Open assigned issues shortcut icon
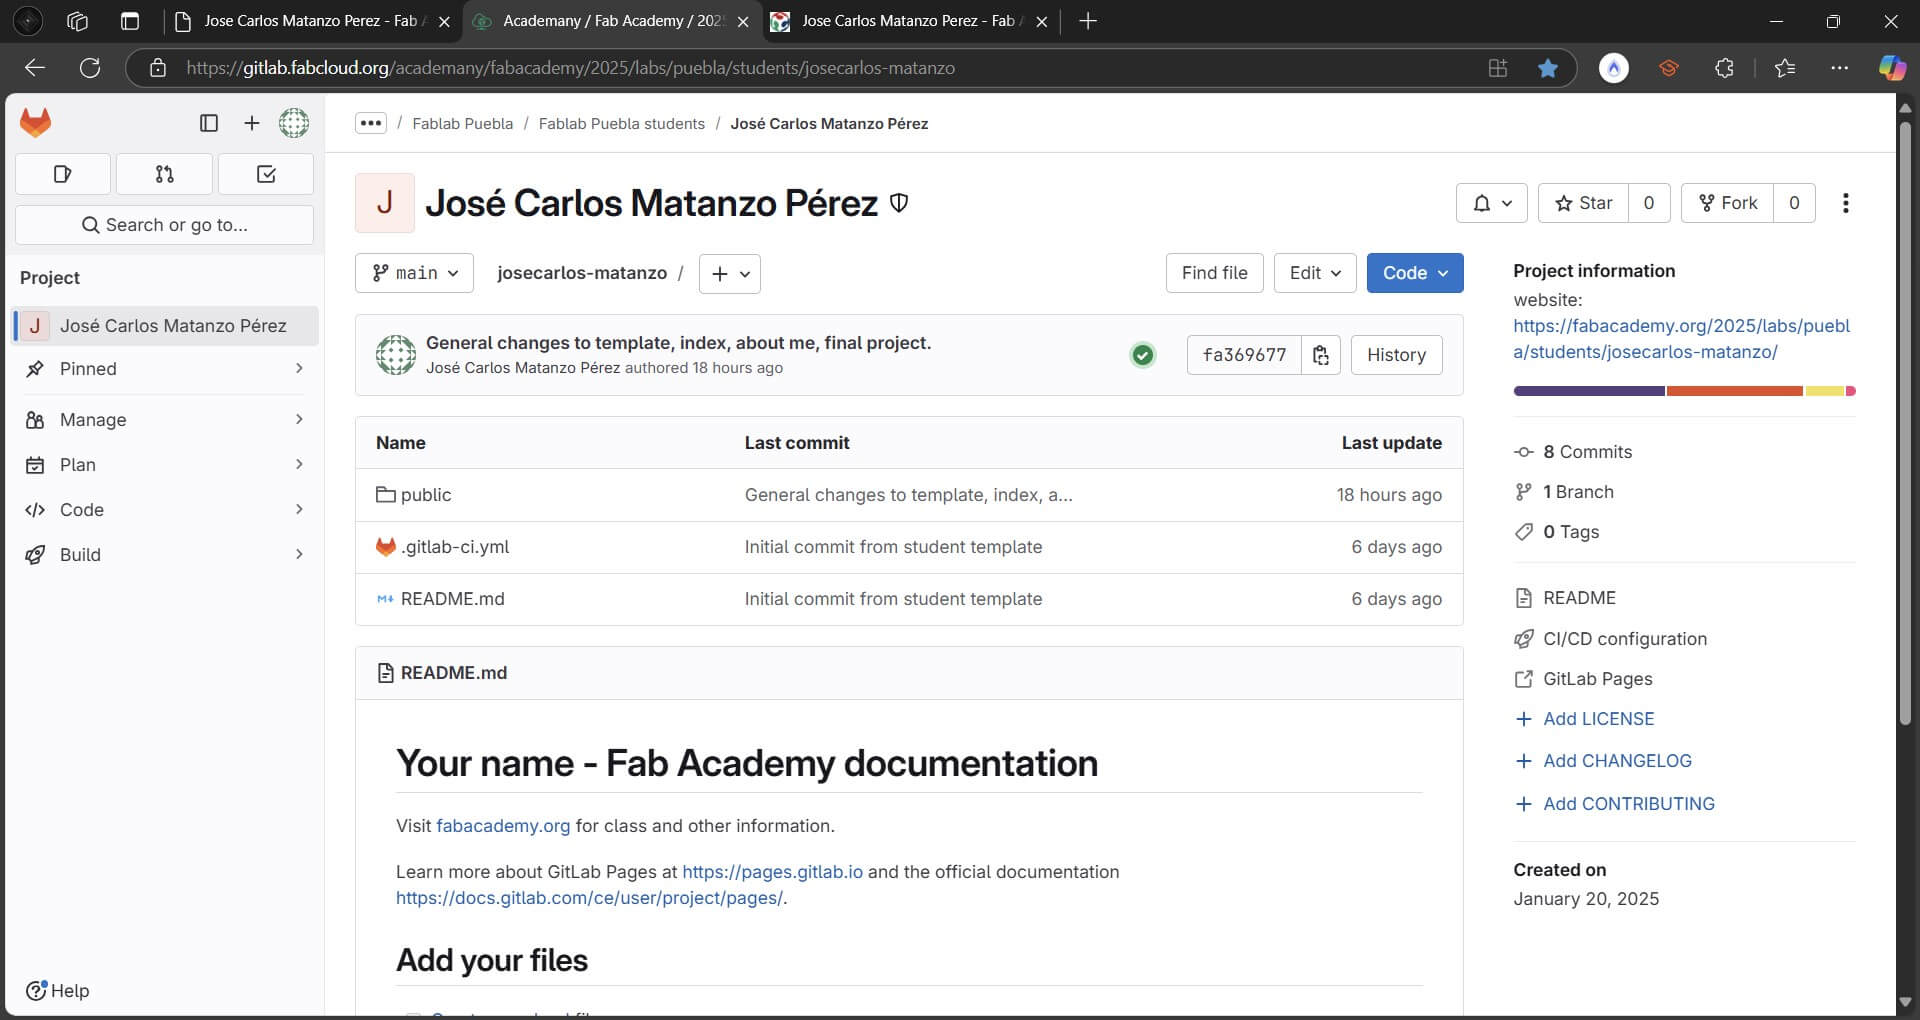 (63, 174)
